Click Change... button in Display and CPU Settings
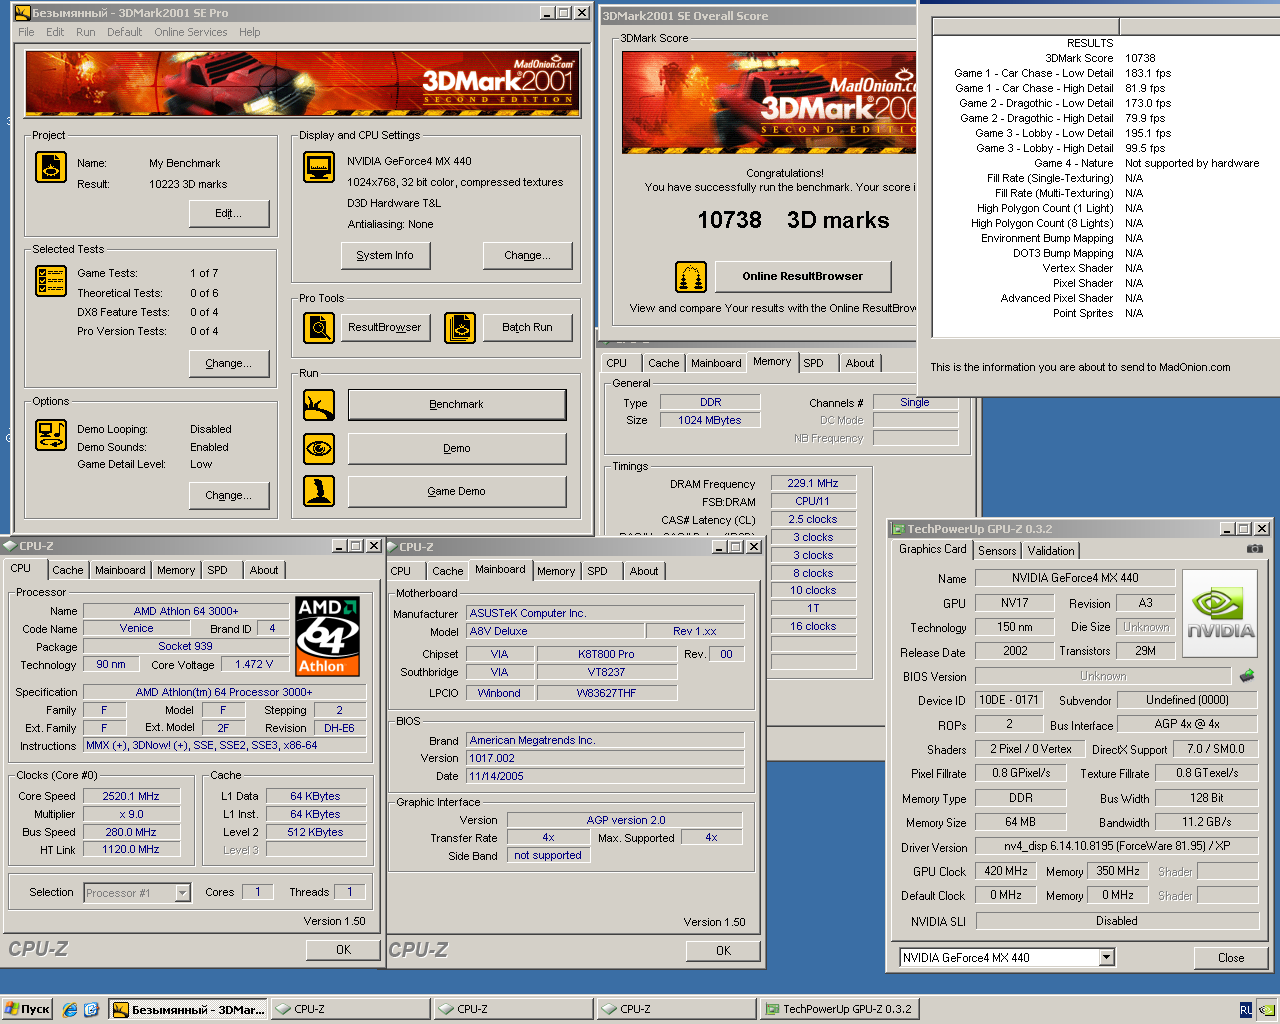 click(x=527, y=256)
